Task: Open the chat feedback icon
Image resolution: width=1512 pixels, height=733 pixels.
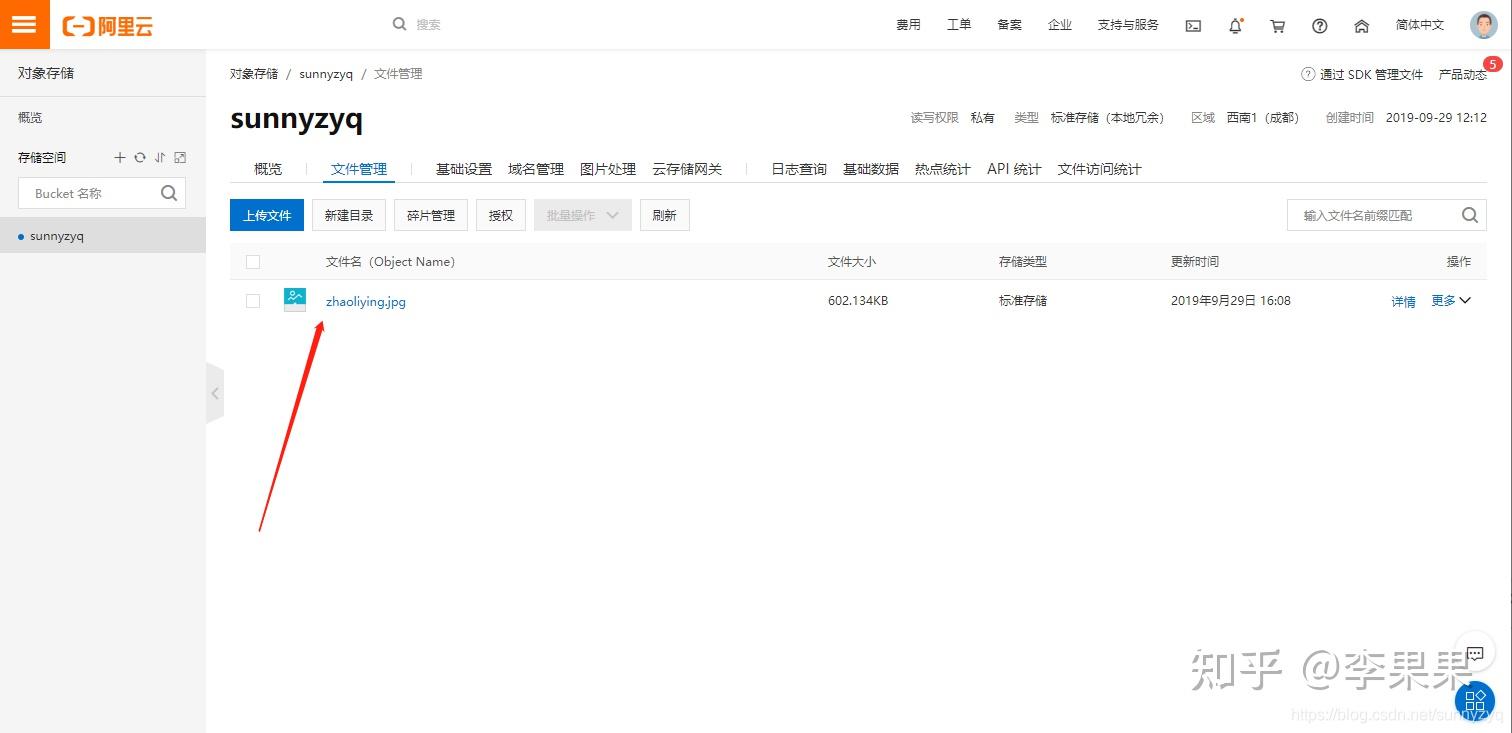Action: click(x=1475, y=654)
